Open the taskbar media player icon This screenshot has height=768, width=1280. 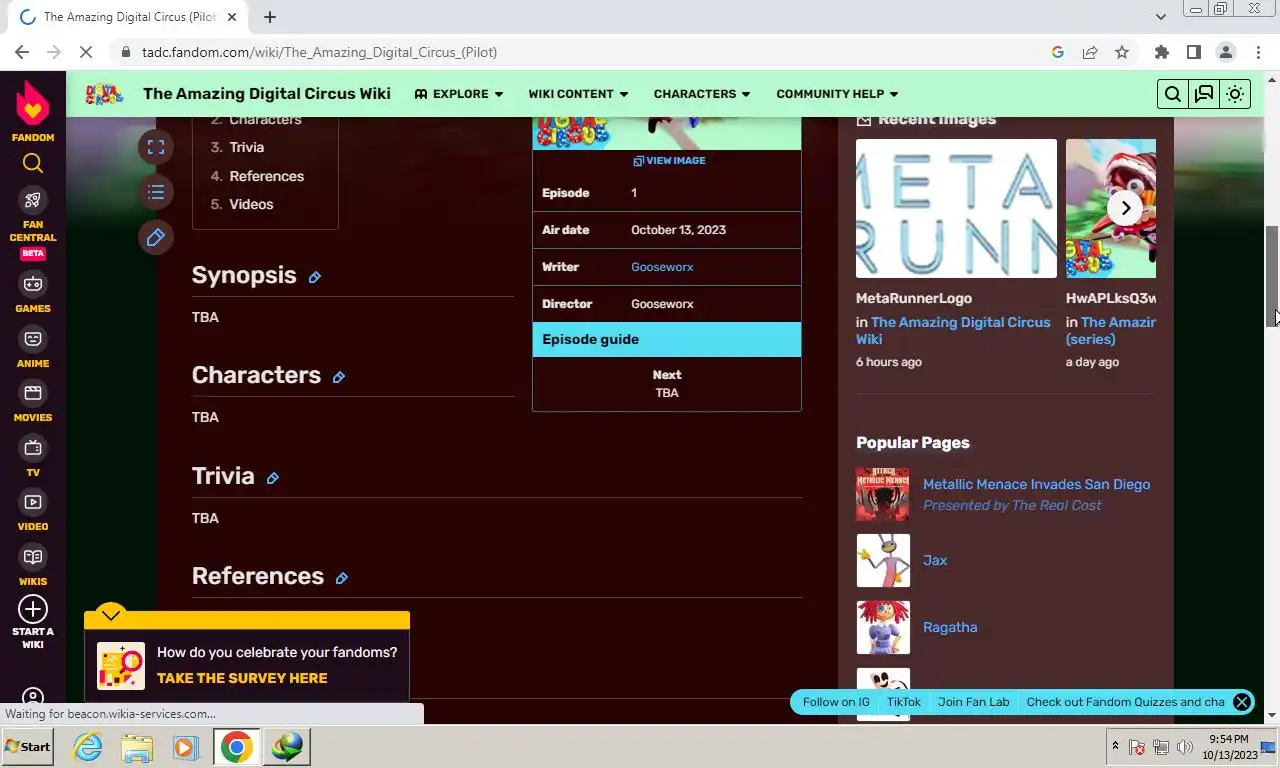pos(185,747)
